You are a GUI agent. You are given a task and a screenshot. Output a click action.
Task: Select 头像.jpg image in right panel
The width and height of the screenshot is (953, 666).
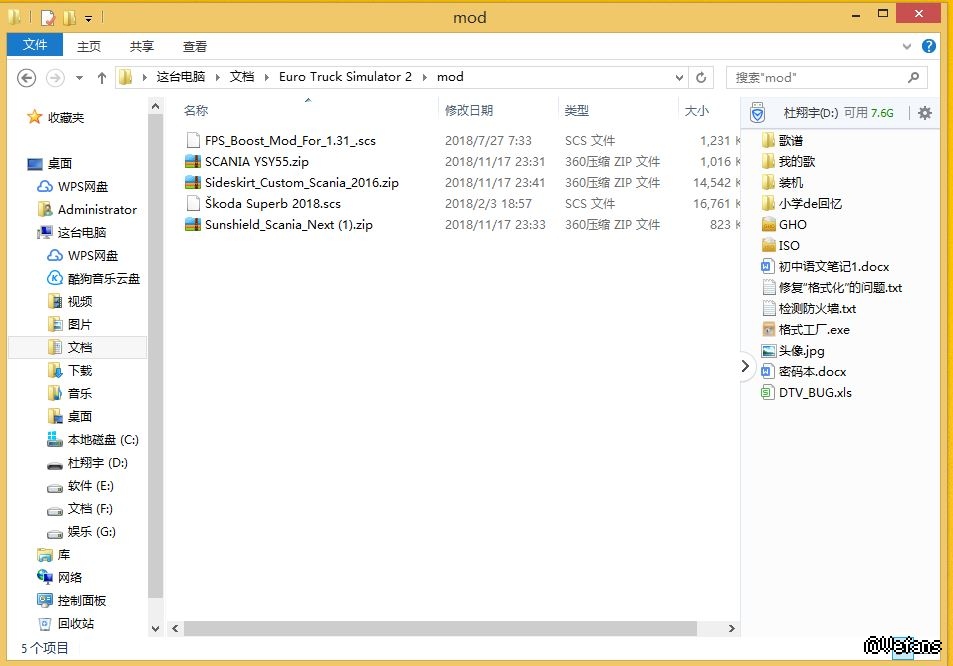point(801,350)
